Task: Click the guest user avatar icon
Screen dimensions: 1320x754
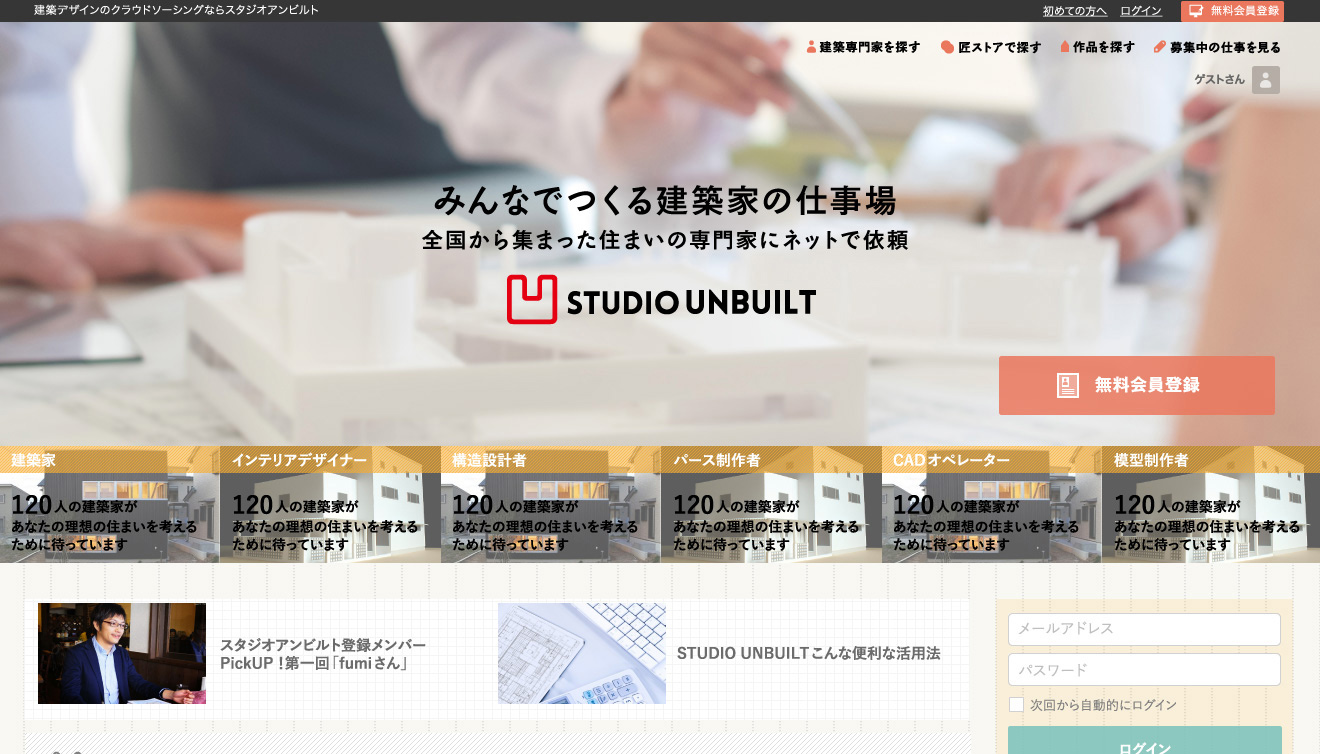Action: tap(1266, 80)
